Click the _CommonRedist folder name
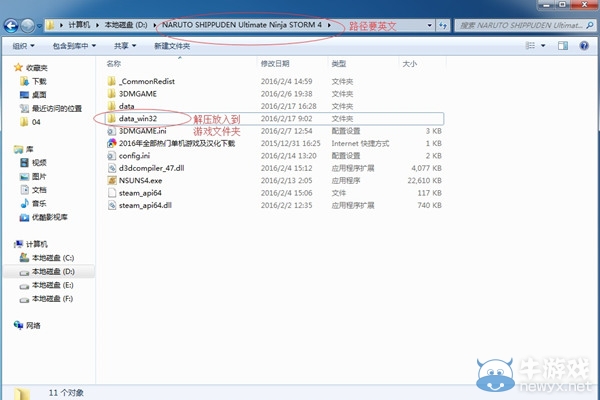This screenshot has width=600, height=400. click(x=147, y=81)
